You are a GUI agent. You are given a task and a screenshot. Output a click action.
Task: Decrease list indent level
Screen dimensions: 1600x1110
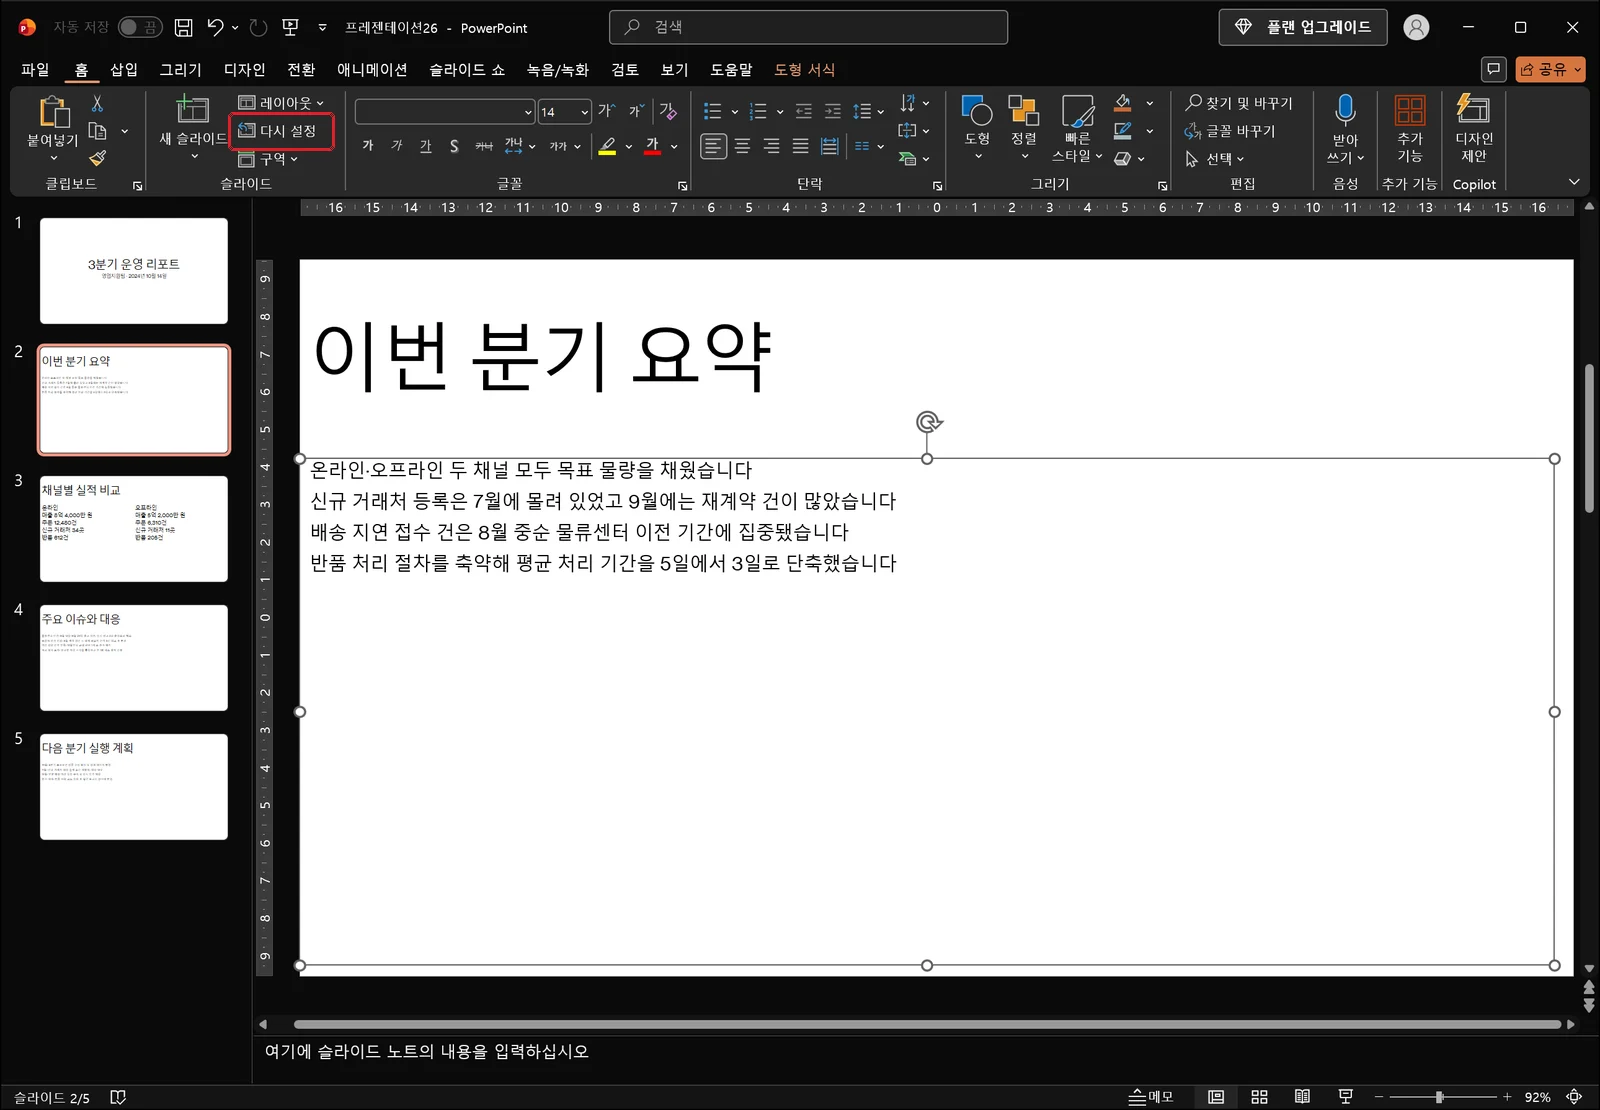point(803,111)
